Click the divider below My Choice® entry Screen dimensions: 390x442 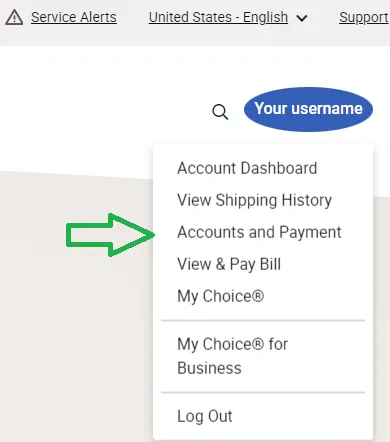coord(263,321)
